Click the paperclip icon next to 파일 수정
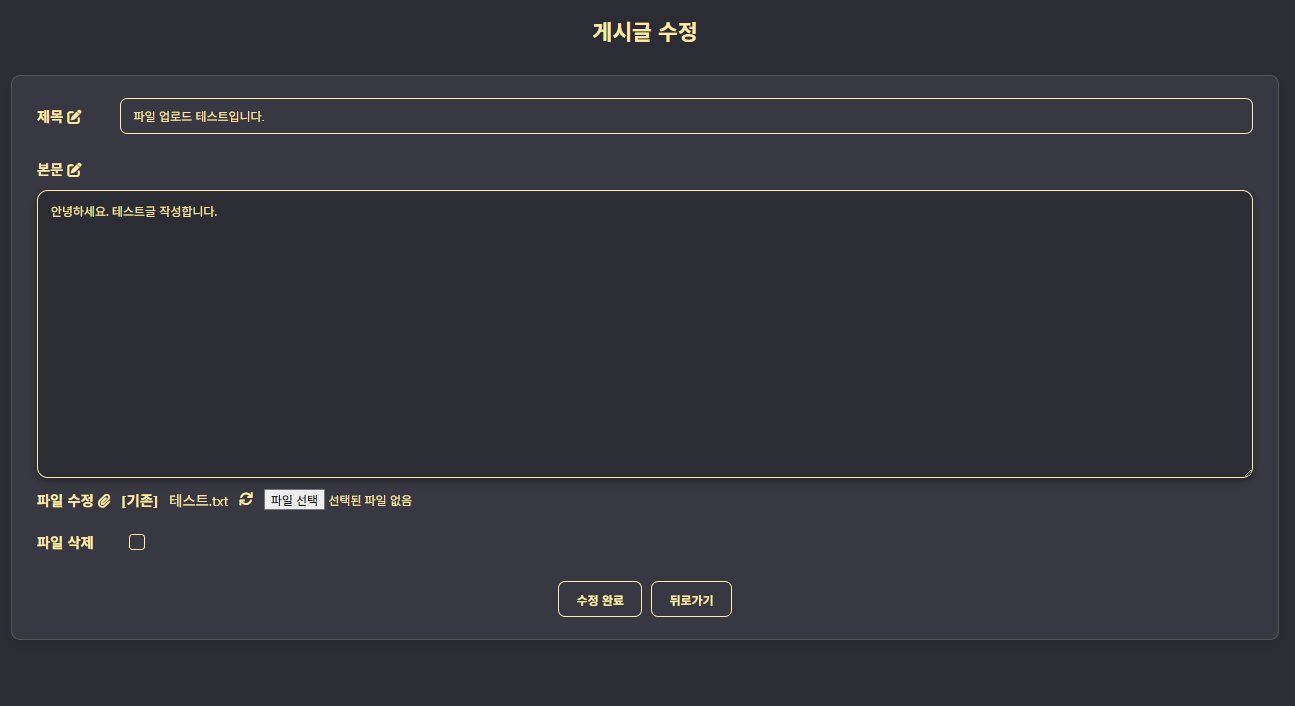 [x=104, y=501]
